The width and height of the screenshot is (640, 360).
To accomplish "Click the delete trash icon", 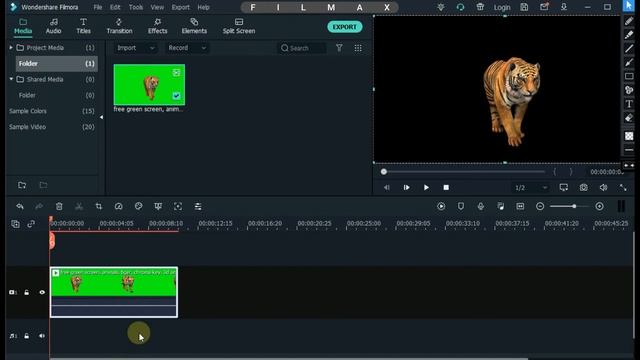I will pos(59,207).
